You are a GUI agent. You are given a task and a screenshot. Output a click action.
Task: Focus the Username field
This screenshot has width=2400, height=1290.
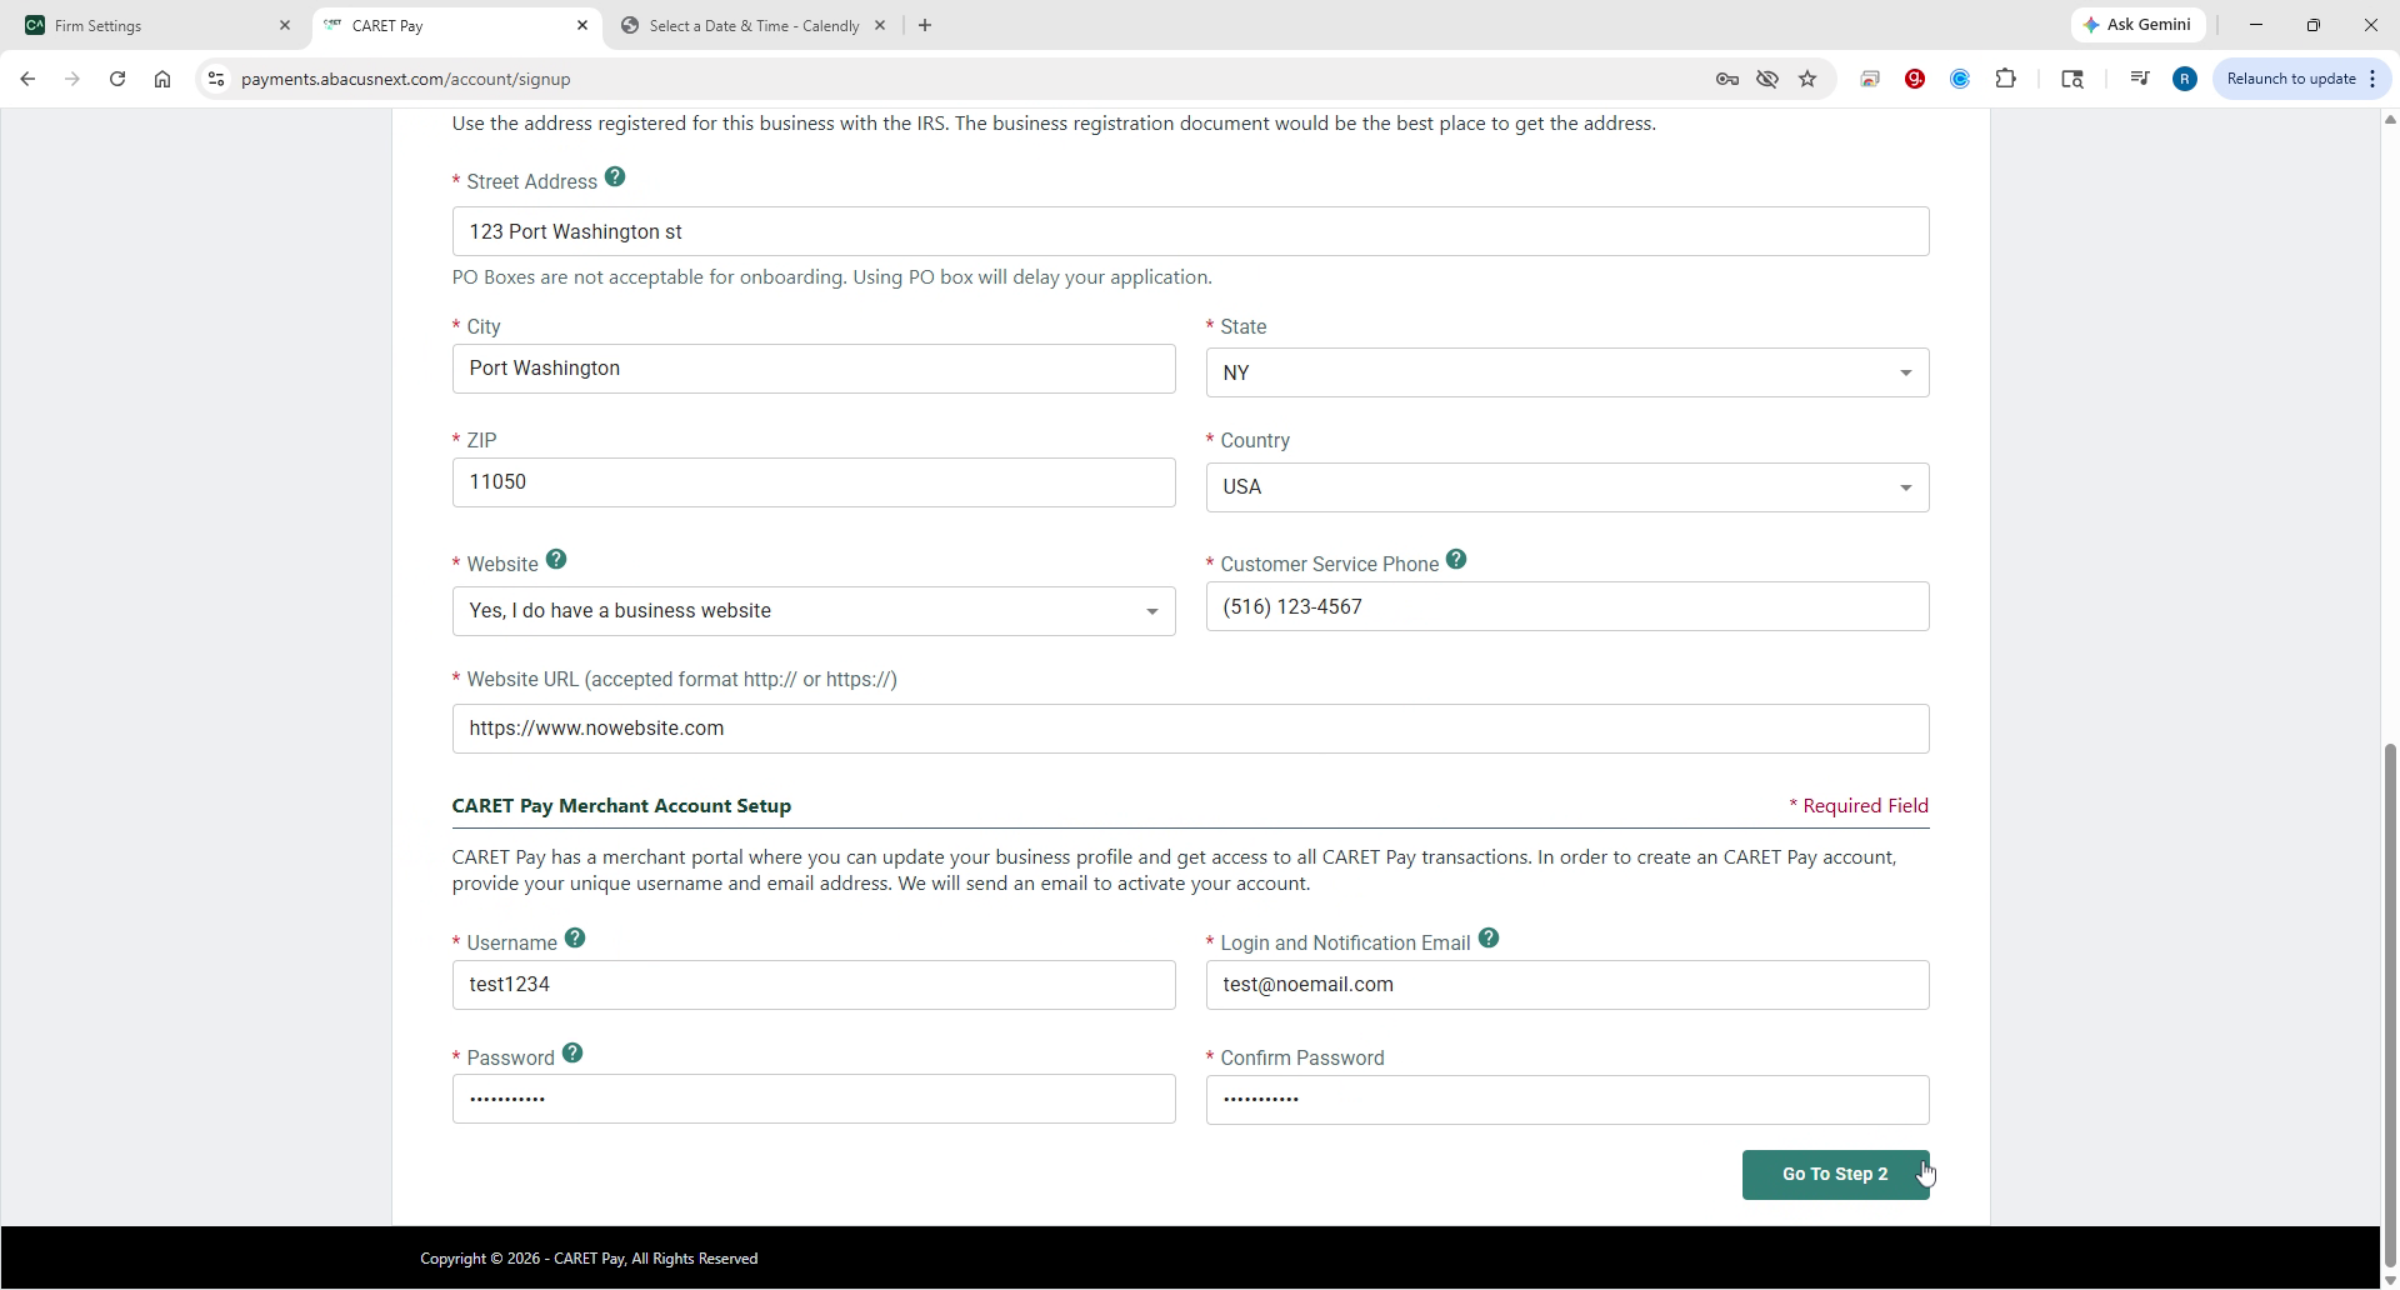coord(813,985)
